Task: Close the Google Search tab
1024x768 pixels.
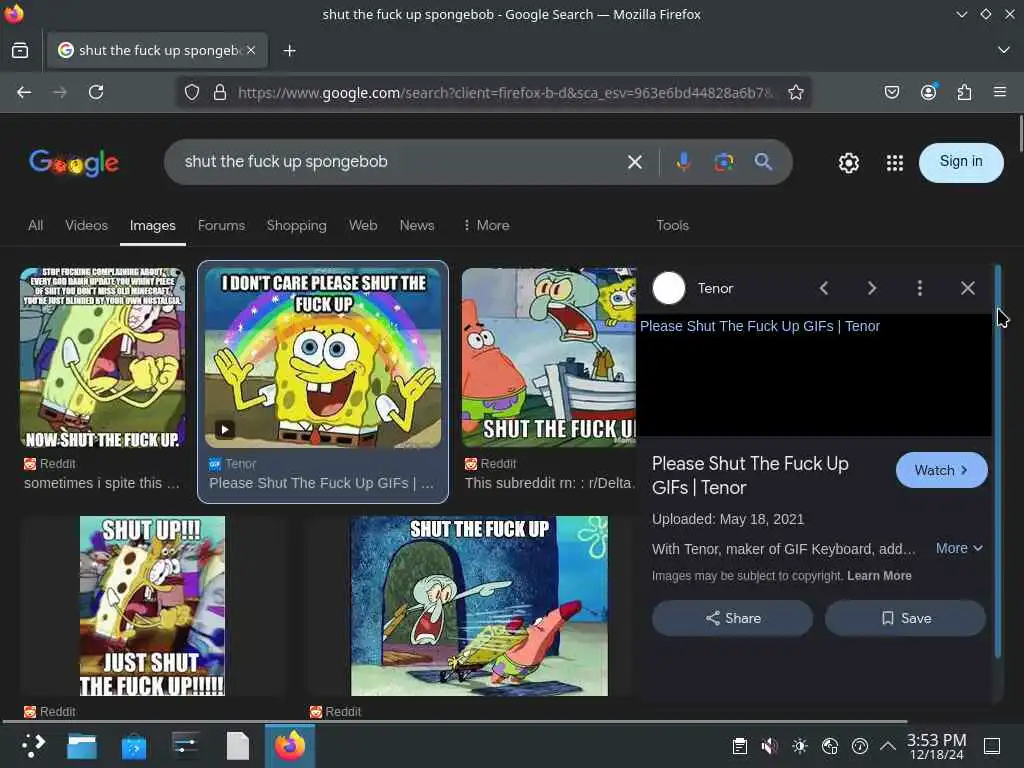Action: 251,50
